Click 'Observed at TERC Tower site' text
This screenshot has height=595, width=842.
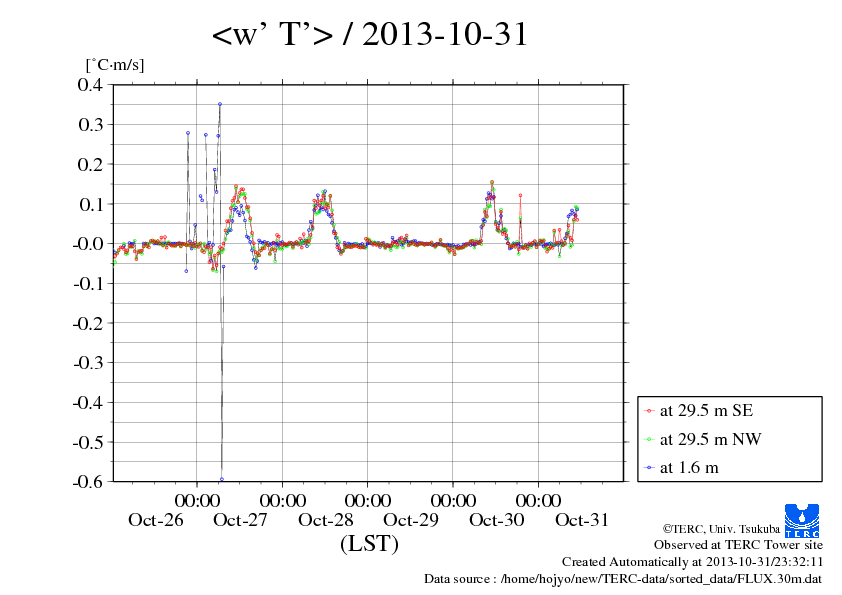(x=738, y=545)
